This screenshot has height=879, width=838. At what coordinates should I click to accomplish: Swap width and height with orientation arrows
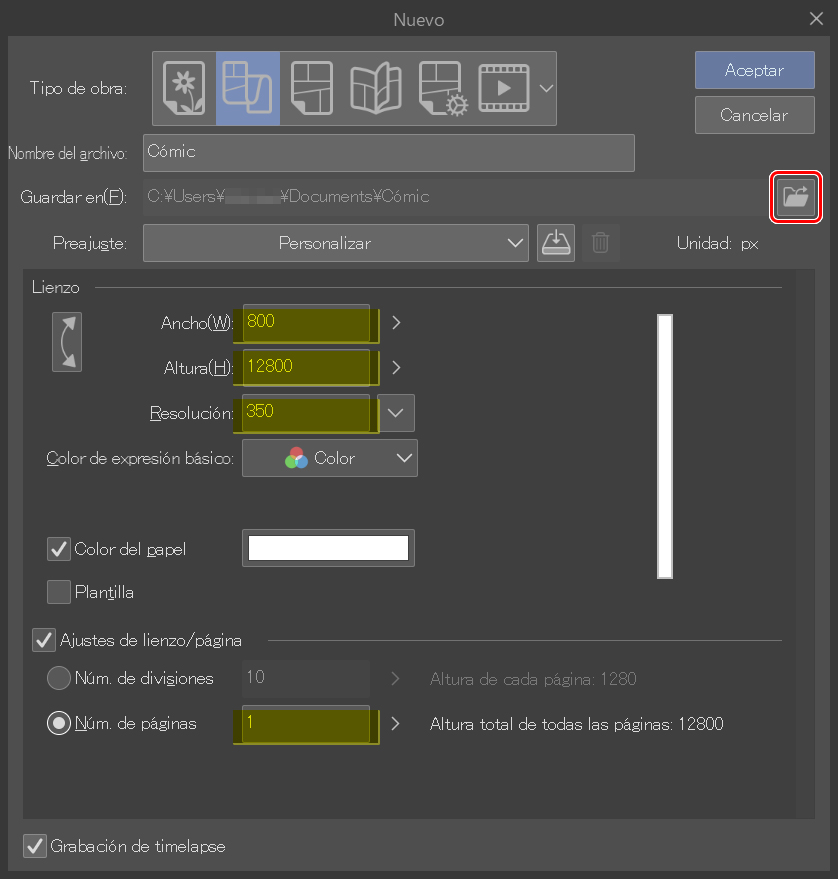[67, 342]
